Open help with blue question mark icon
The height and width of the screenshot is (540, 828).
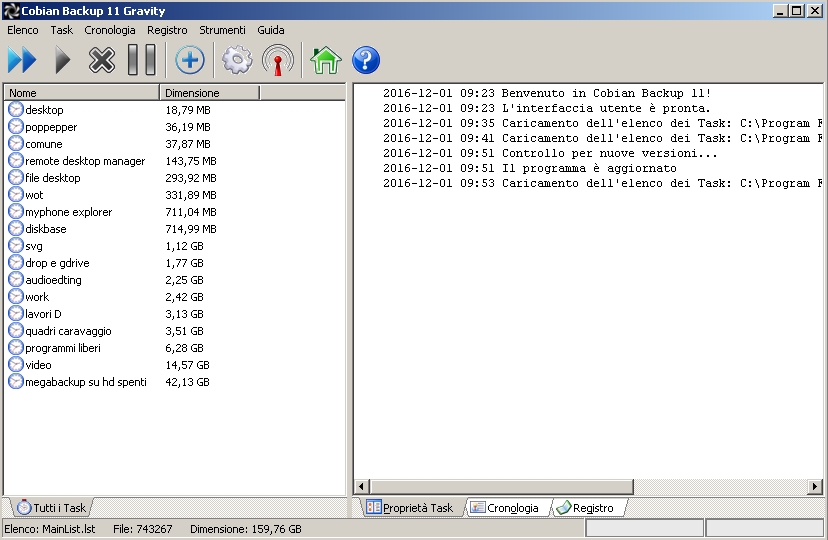(365, 60)
